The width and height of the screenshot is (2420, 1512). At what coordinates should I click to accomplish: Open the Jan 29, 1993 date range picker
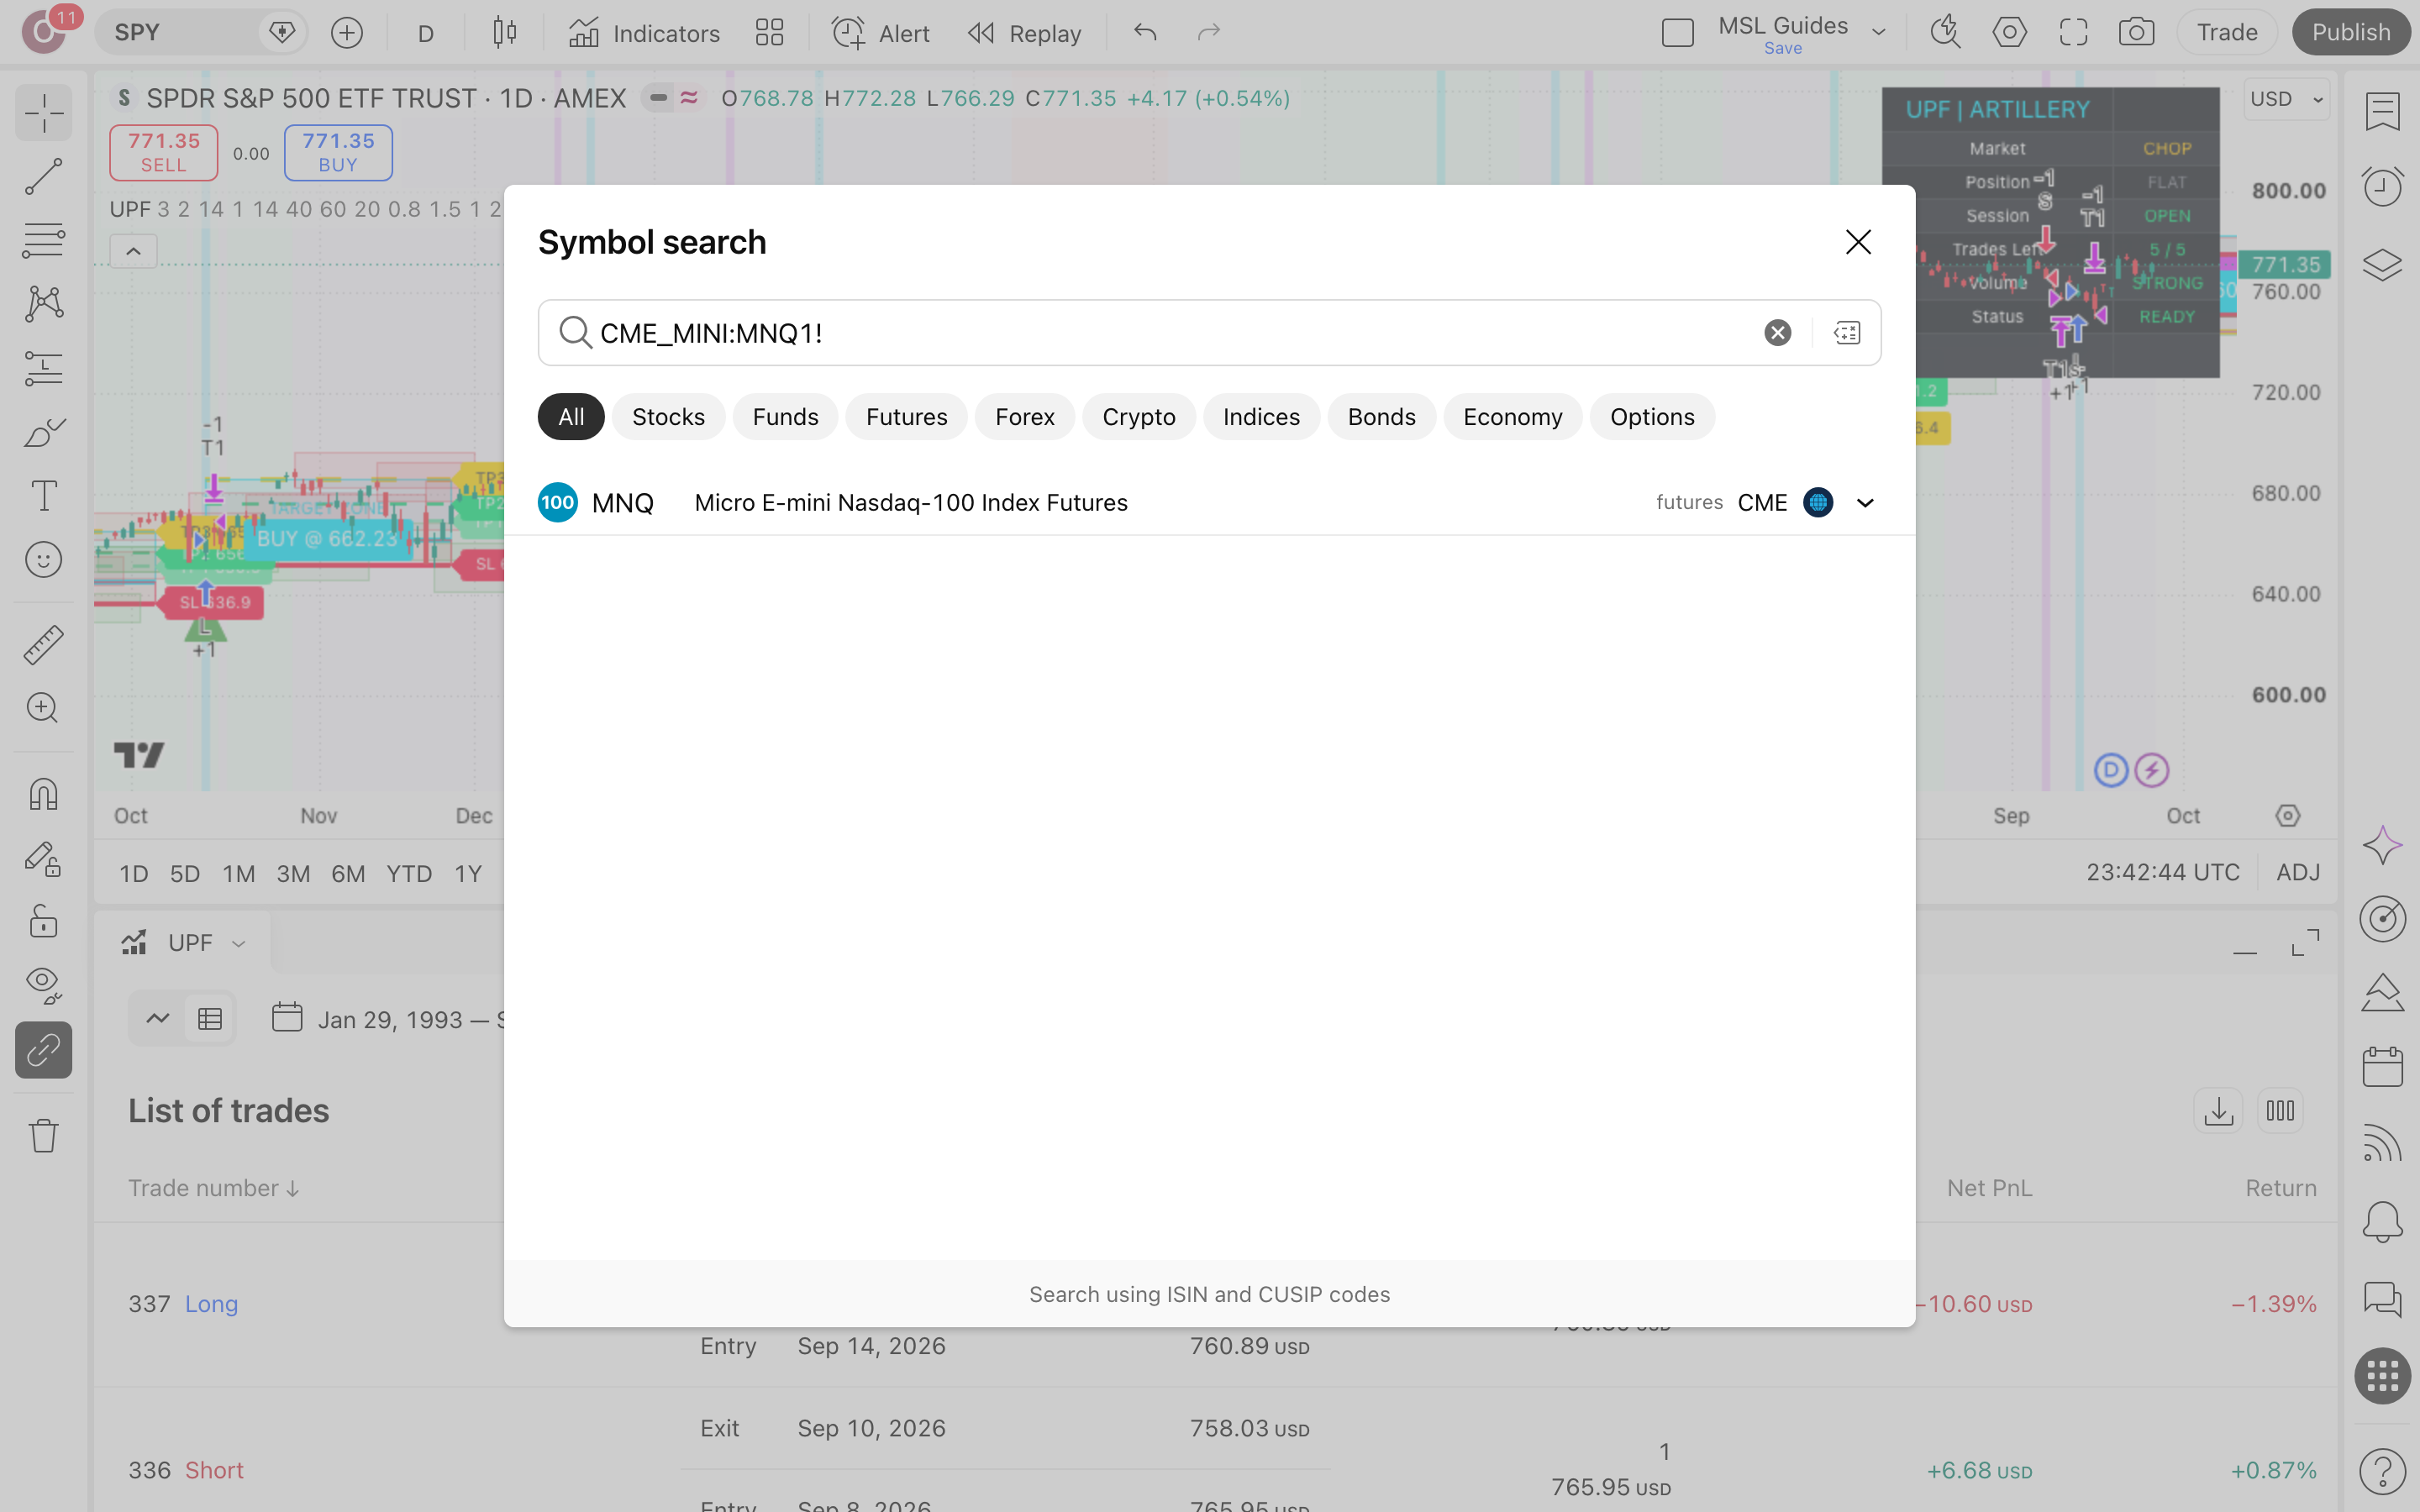coord(390,1020)
